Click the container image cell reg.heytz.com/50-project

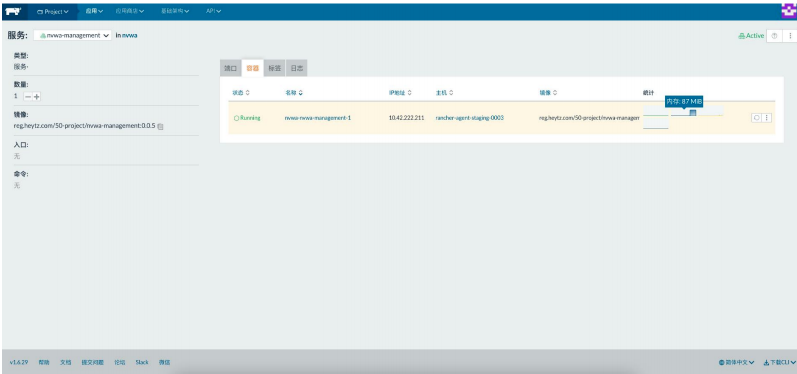589,118
